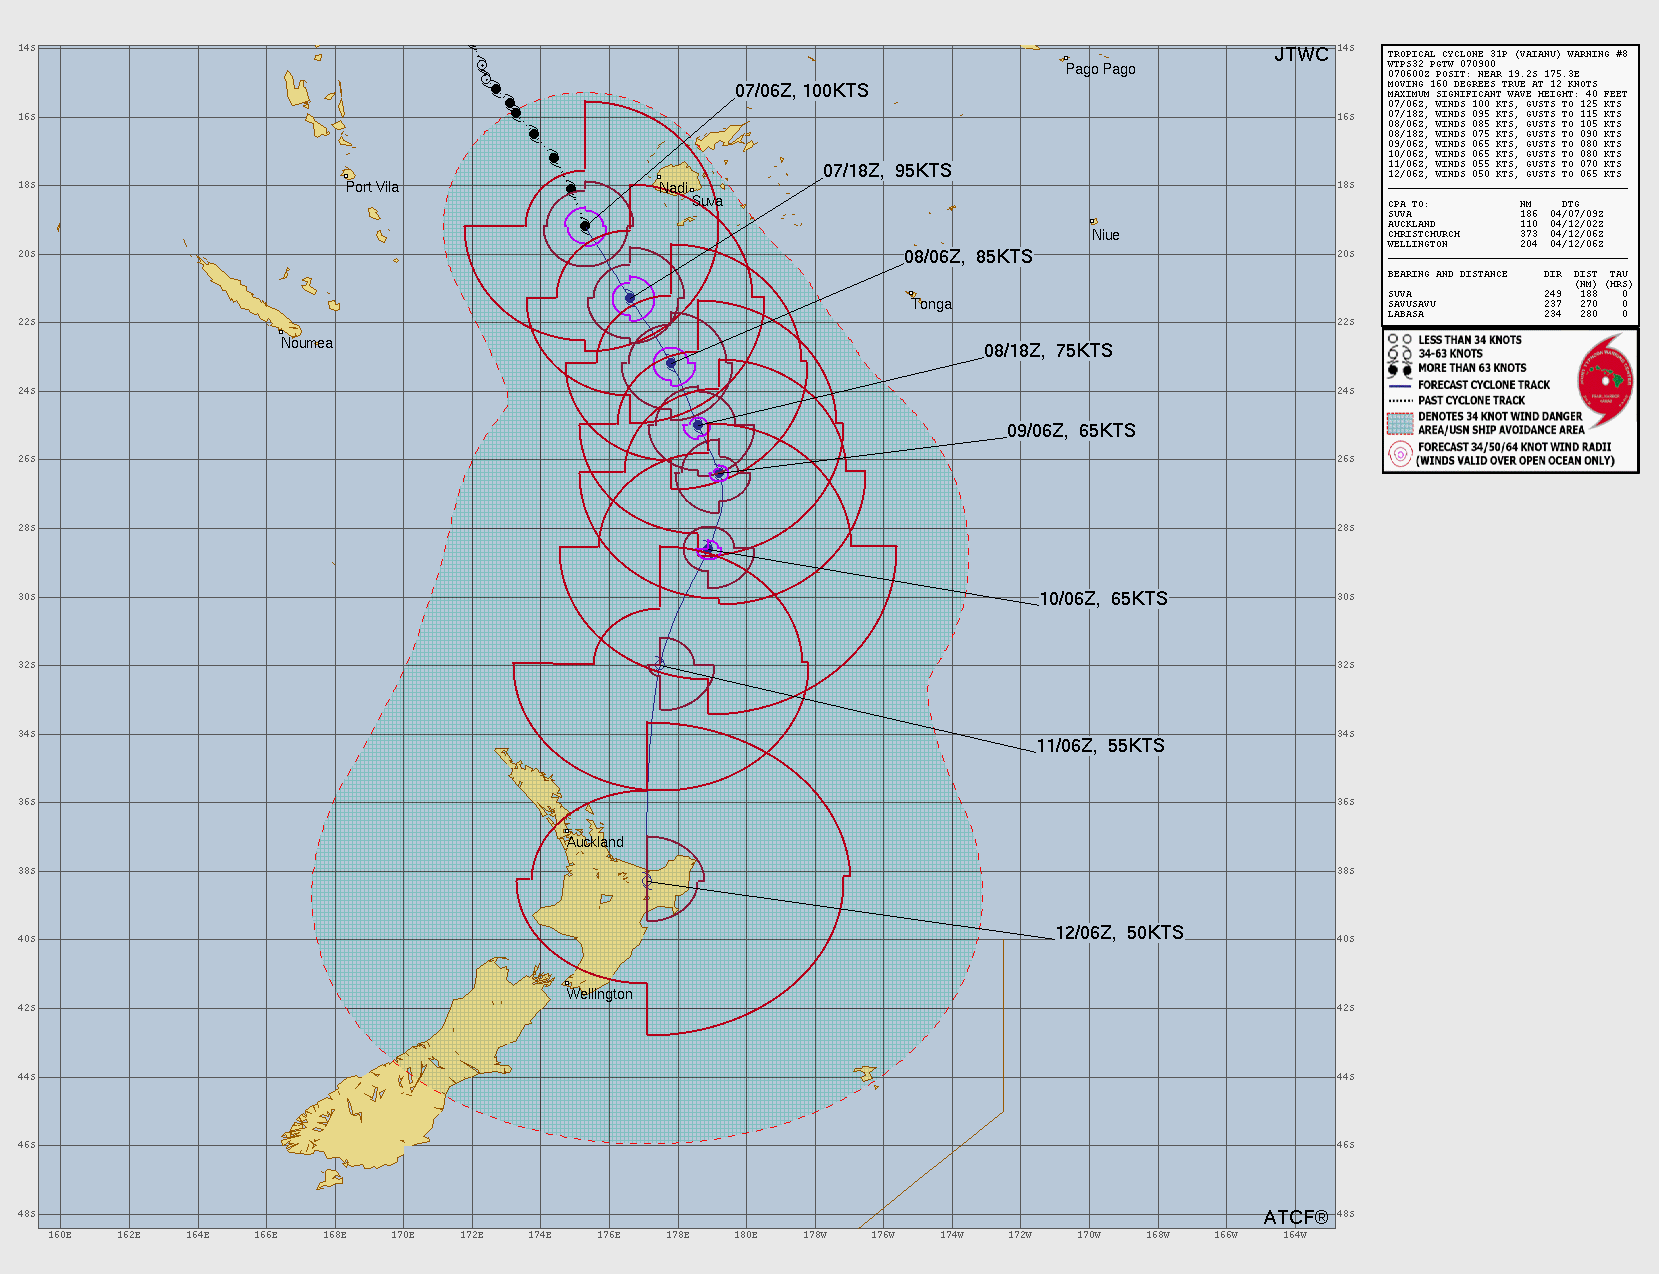This screenshot has height=1274, width=1659.
Task: Select the 08/06Z, 85KTS forecast label
Action: 967,257
